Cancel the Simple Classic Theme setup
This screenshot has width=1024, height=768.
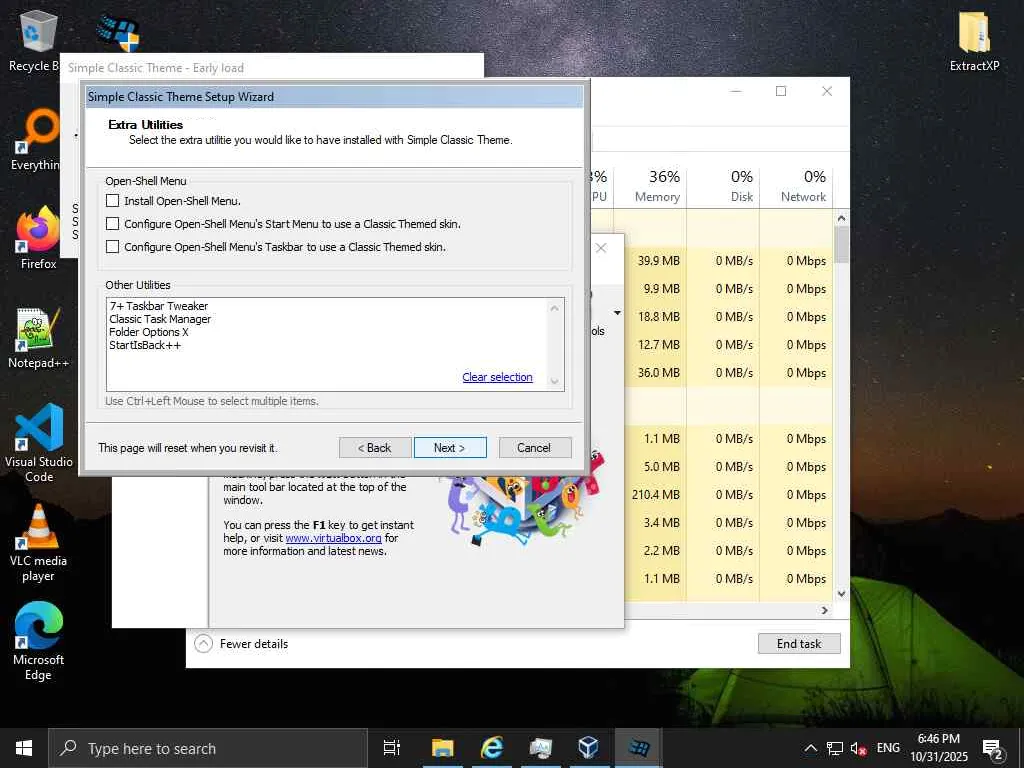coord(535,447)
